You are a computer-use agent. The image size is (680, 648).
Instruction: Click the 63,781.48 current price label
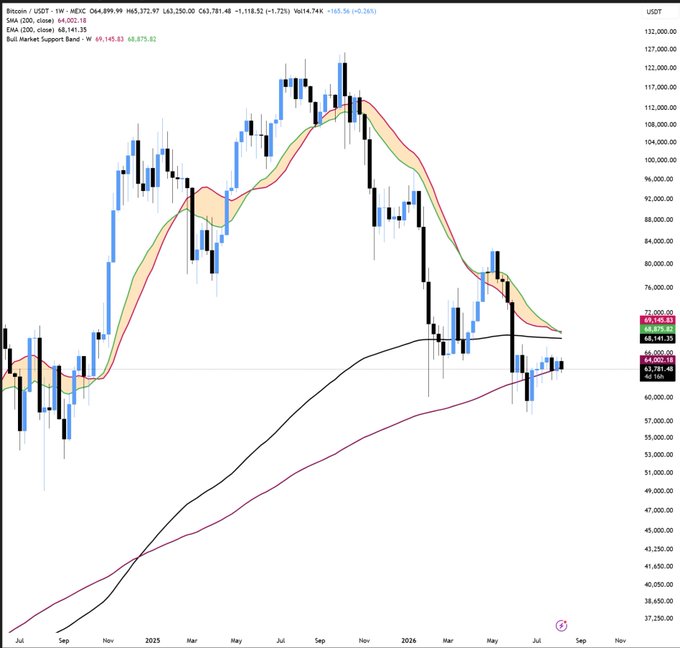tap(658, 369)
